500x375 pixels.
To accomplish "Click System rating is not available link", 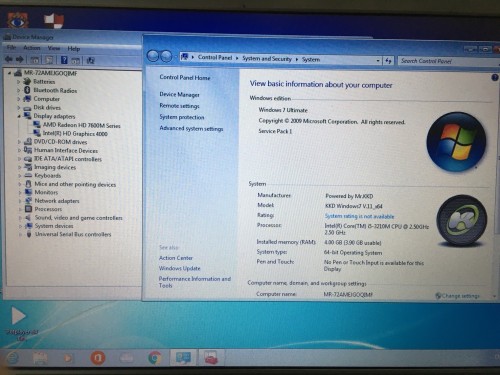I will tap(359, 216).
